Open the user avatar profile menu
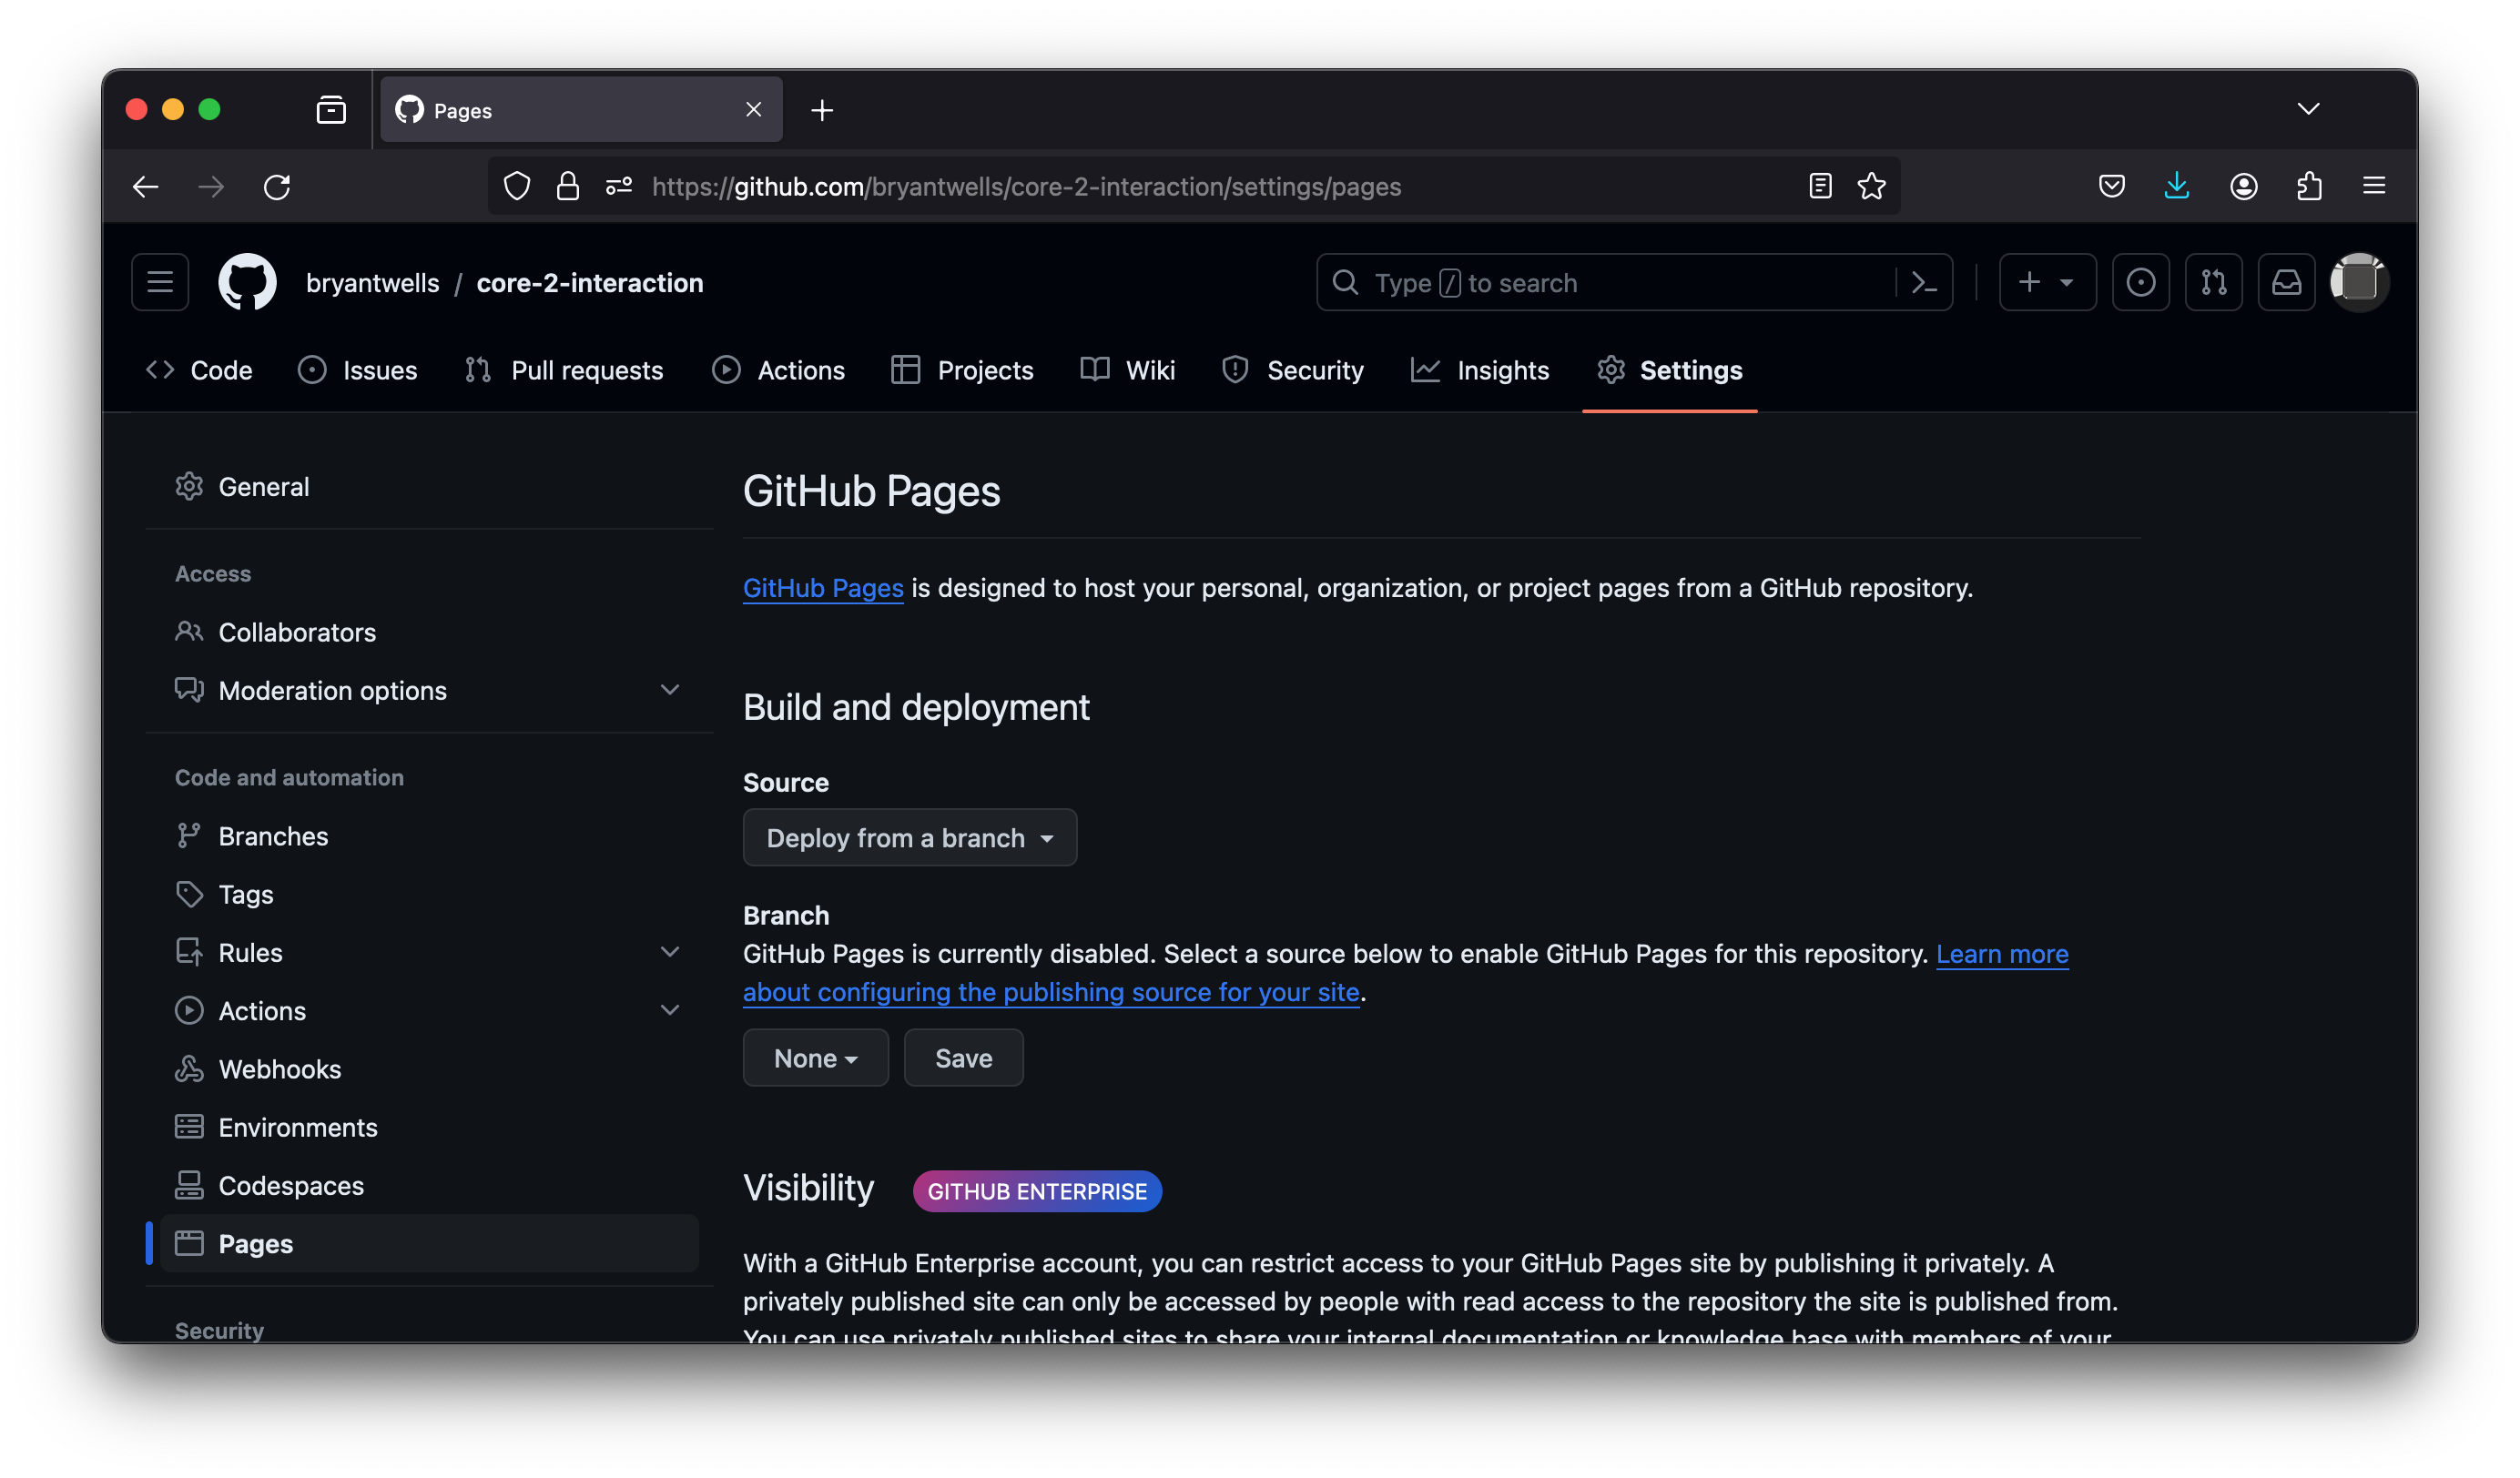The height and width of the screenshot is (1478, 2520). pyautogui.click(x=2358, y=283)
